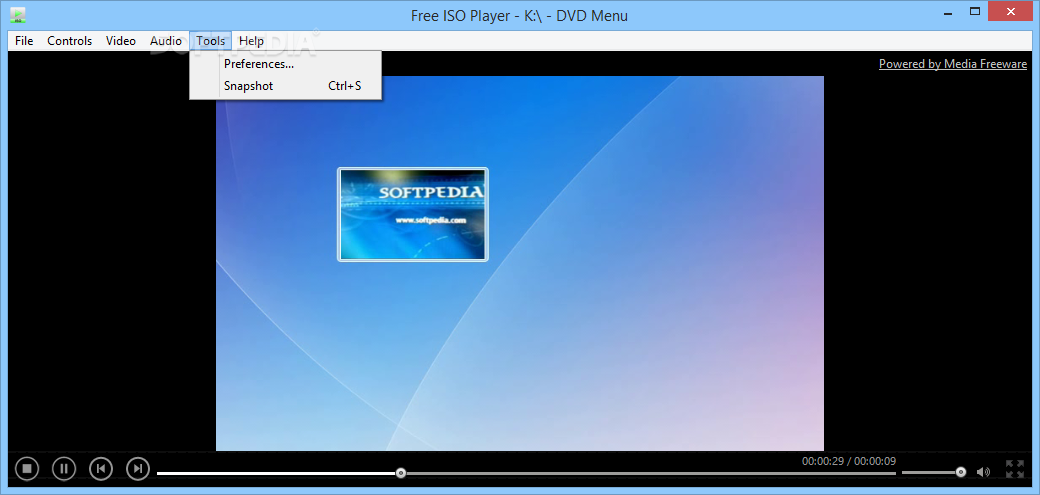Screen dimensions: 1040x495
Task: Skip to the previous chapter
Action: coord(101,468)
